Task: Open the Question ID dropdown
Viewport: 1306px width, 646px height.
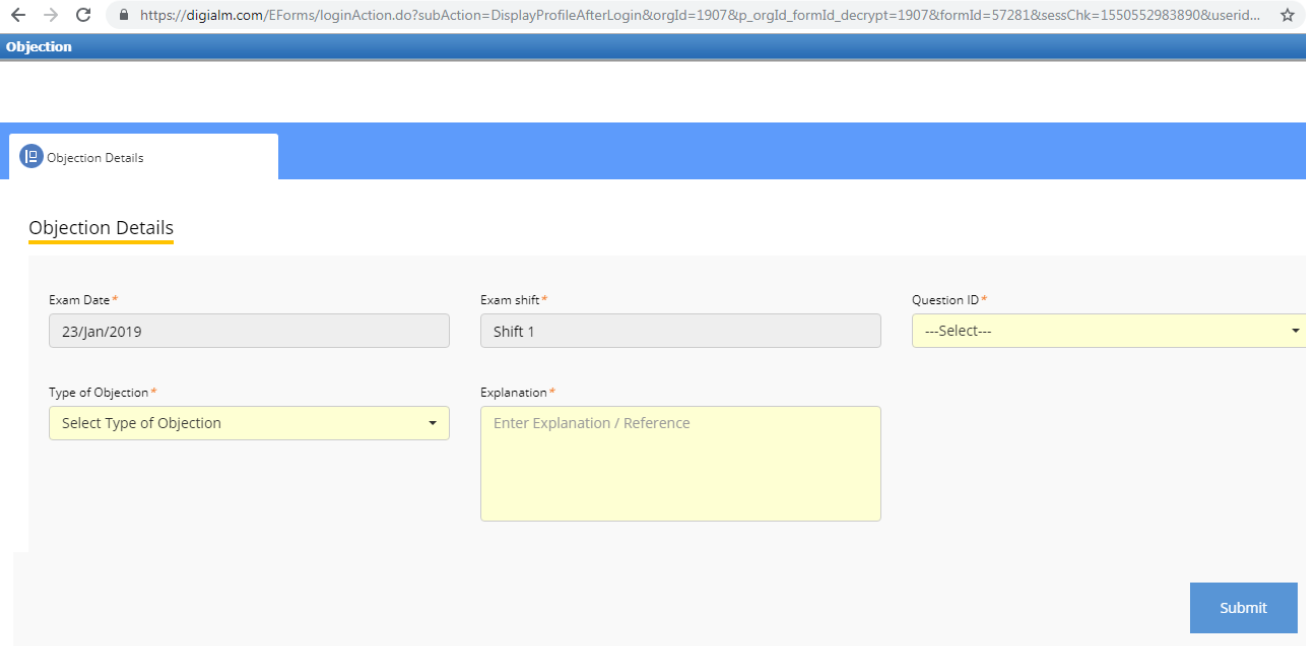Action: [1109, 331]
